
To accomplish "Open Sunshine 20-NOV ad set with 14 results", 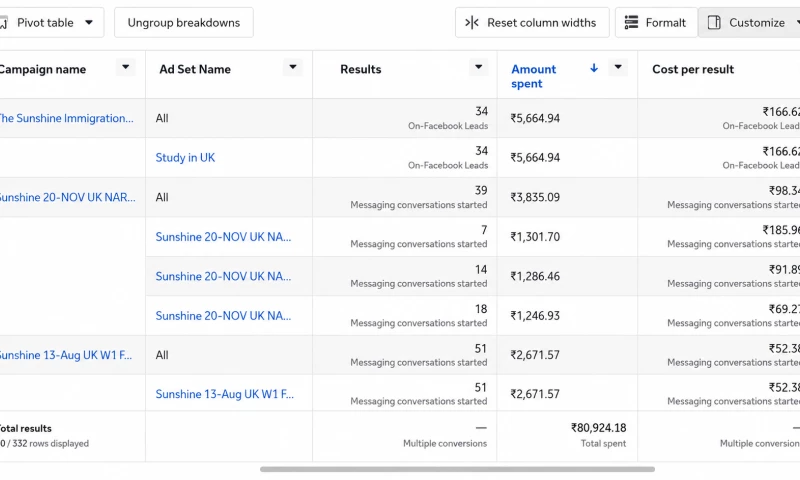I will coord(223,276).
